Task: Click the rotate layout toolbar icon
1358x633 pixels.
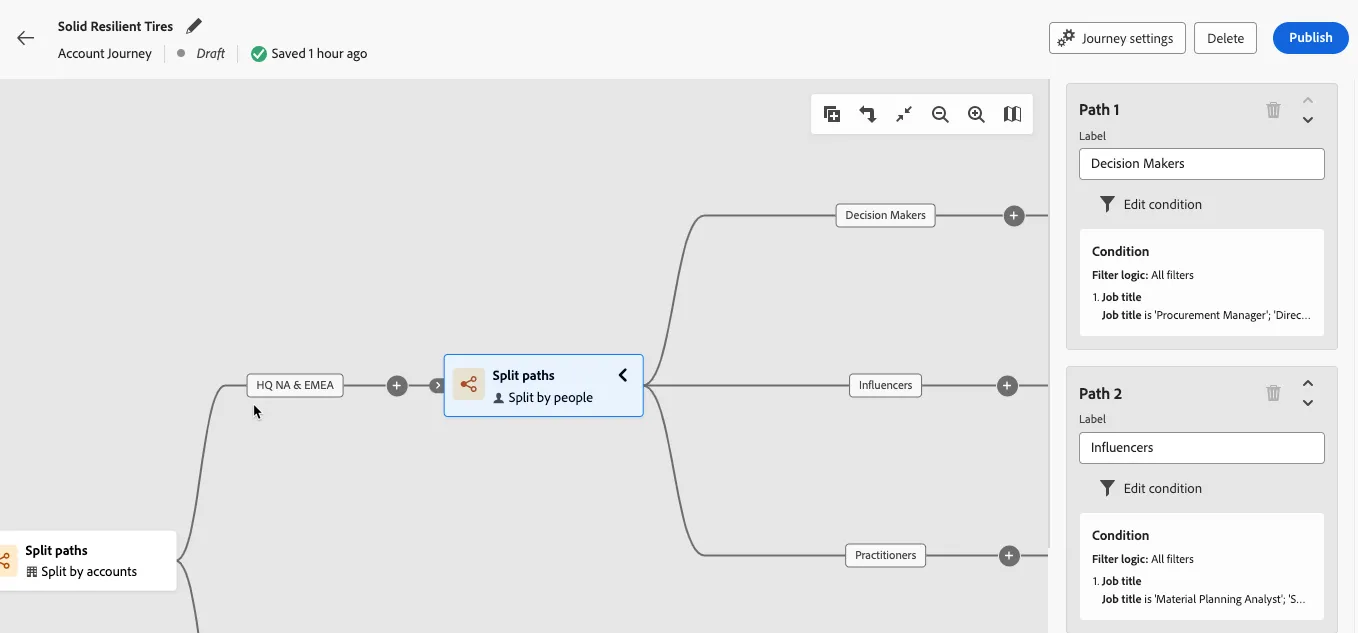Action: point(868,114)
